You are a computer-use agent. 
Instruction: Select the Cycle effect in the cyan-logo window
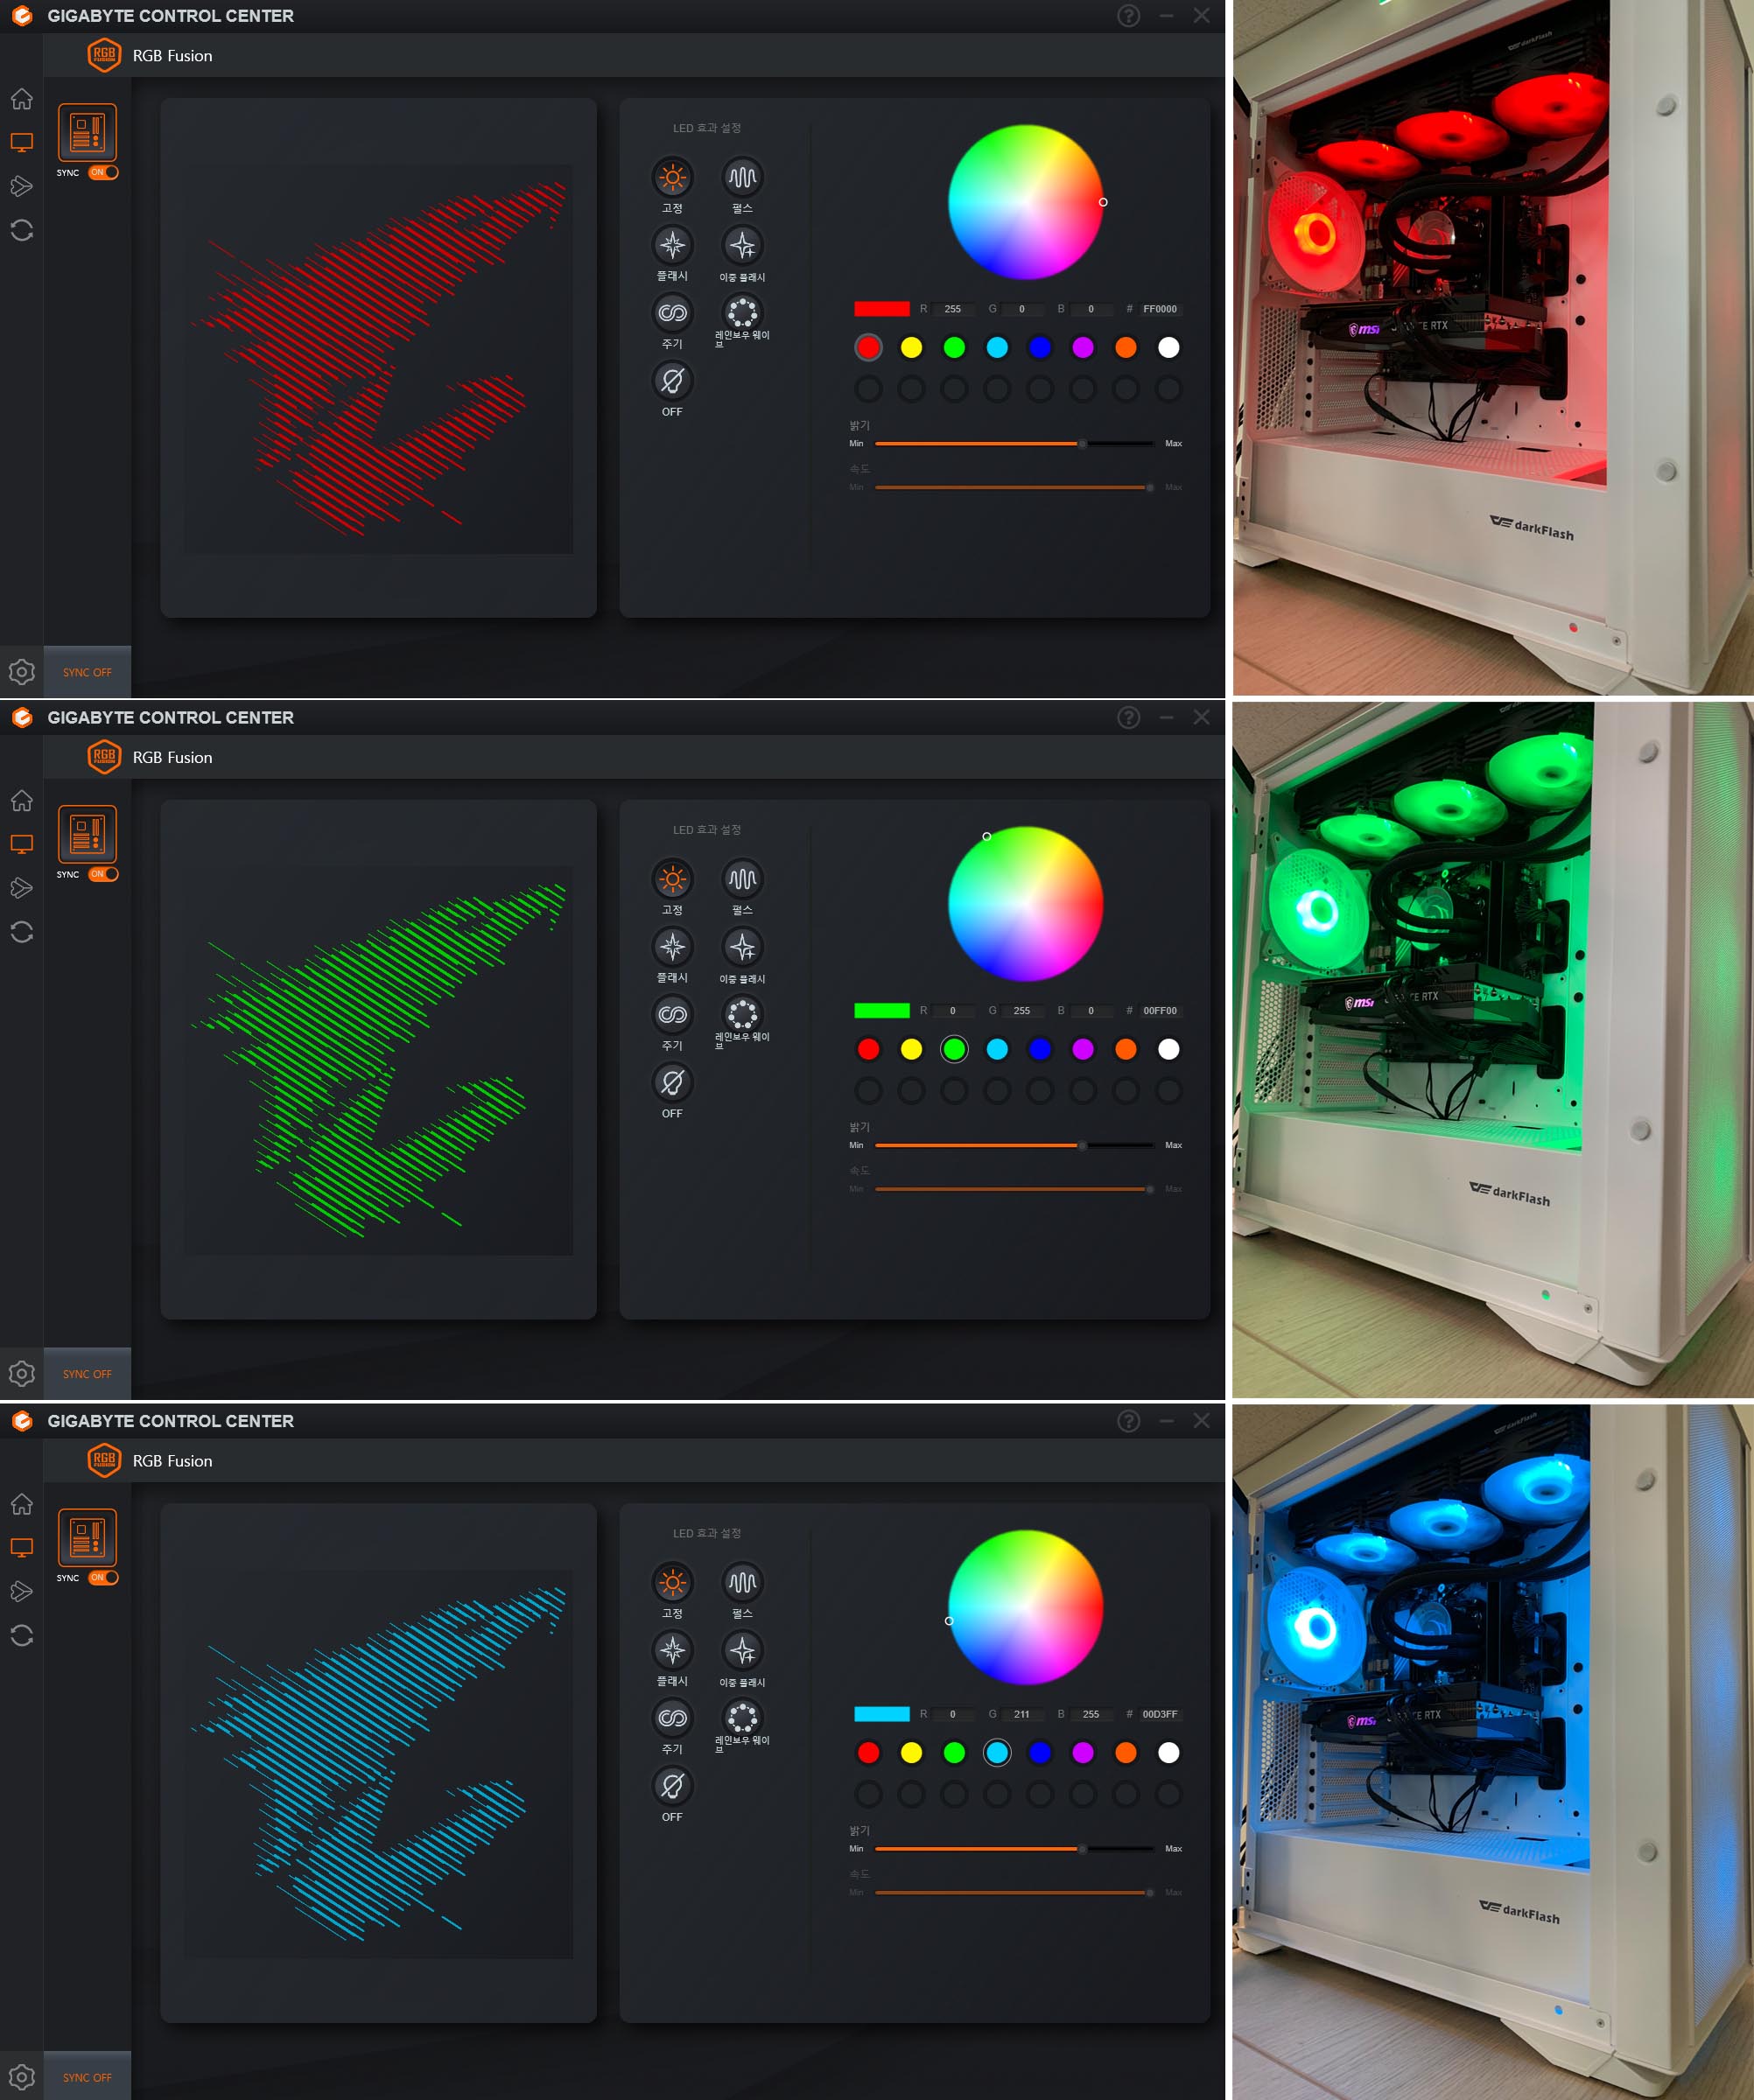(672, 1718)
